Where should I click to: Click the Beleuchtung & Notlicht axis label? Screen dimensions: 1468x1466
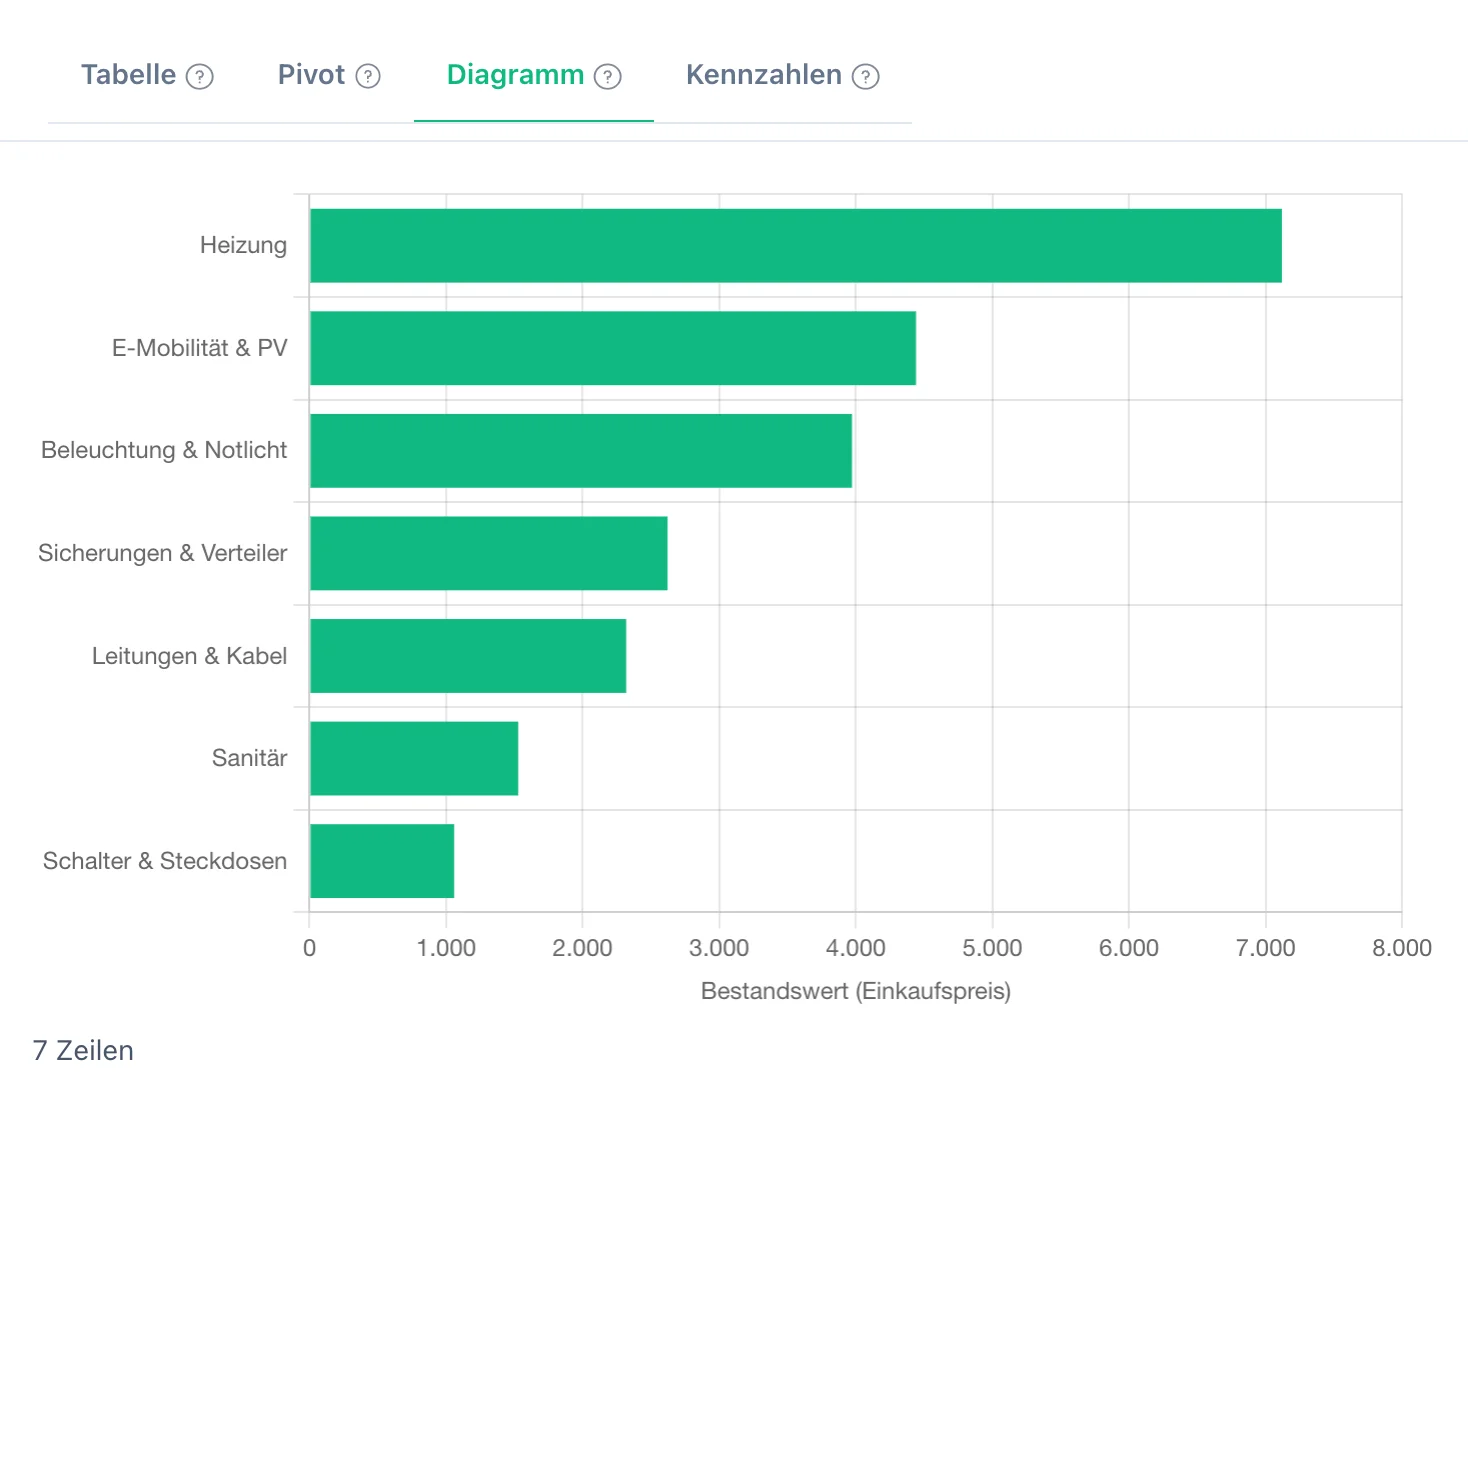pos(164,451)
